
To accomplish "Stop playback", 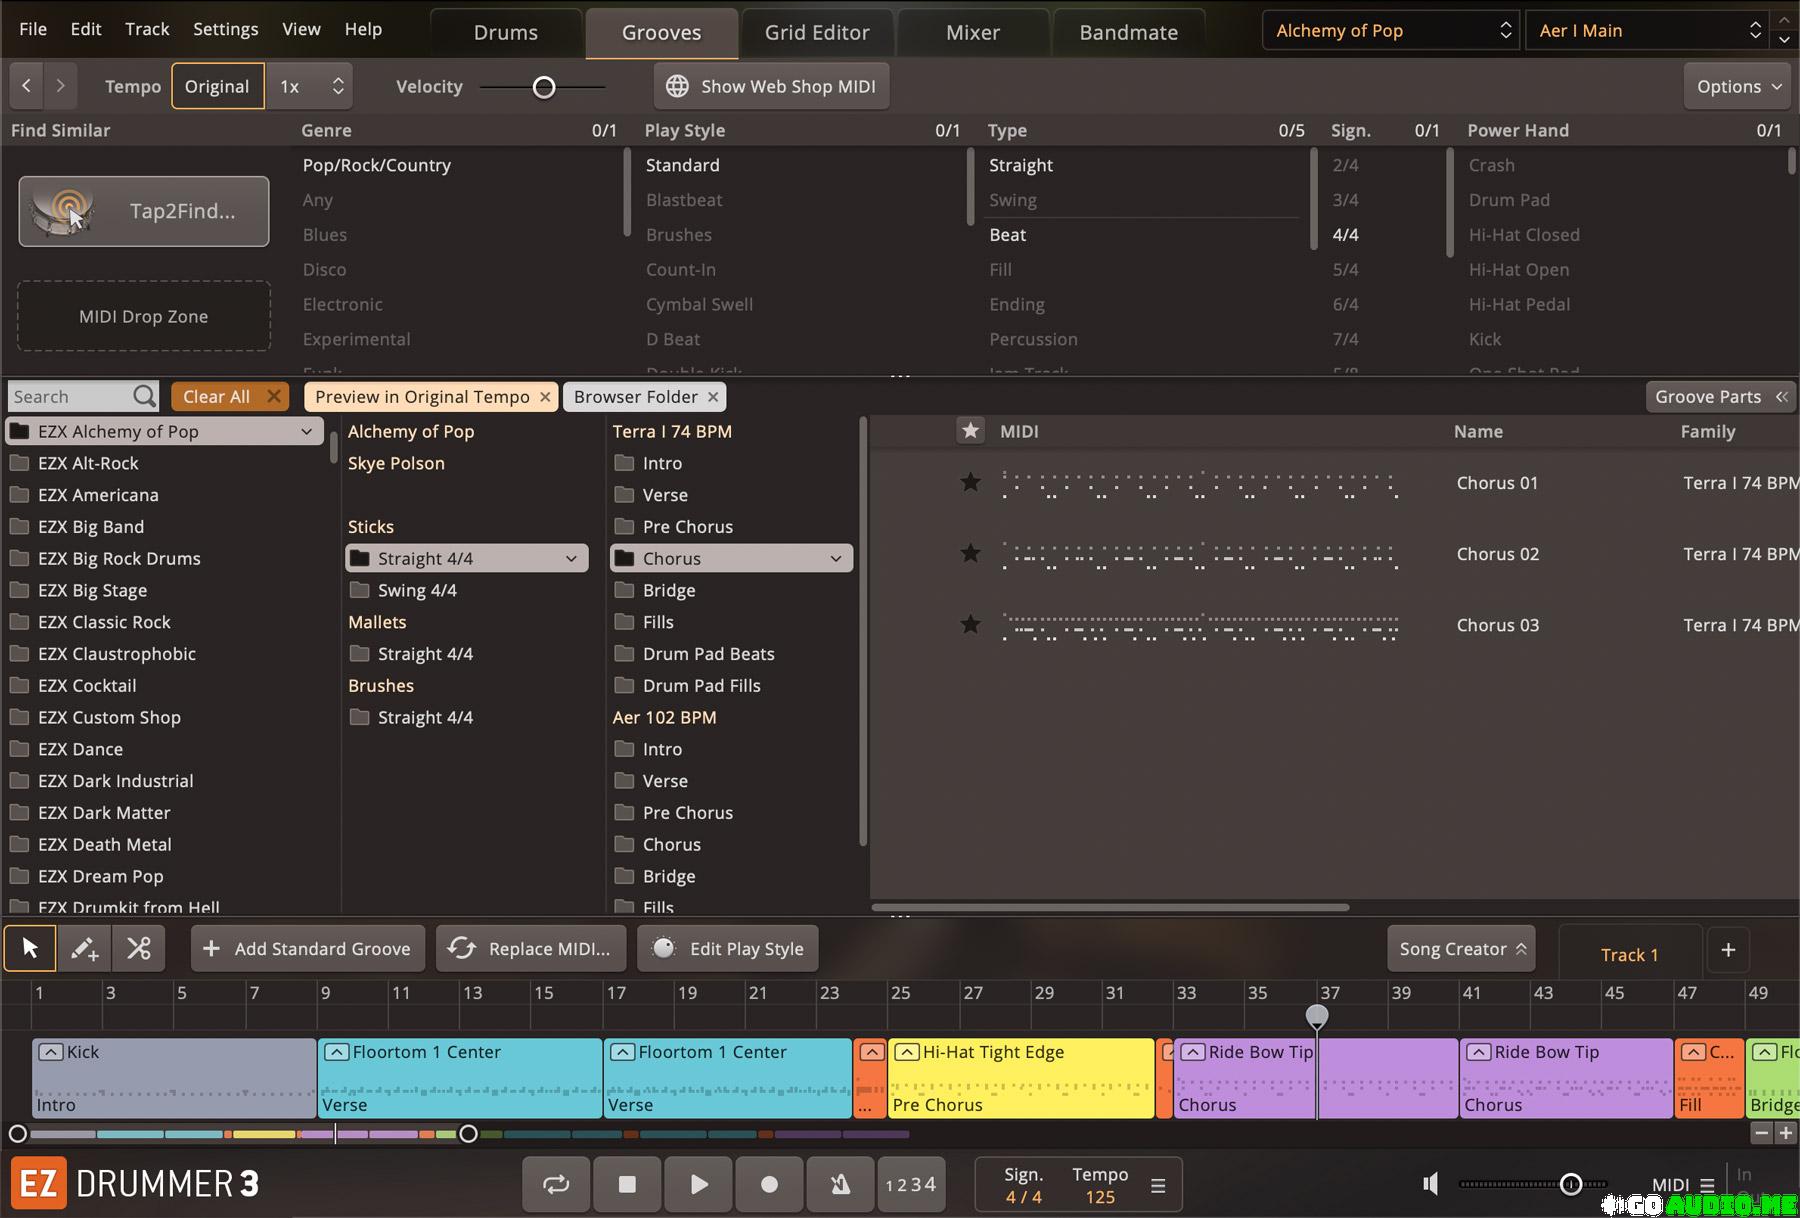I will click(627, 1184).
